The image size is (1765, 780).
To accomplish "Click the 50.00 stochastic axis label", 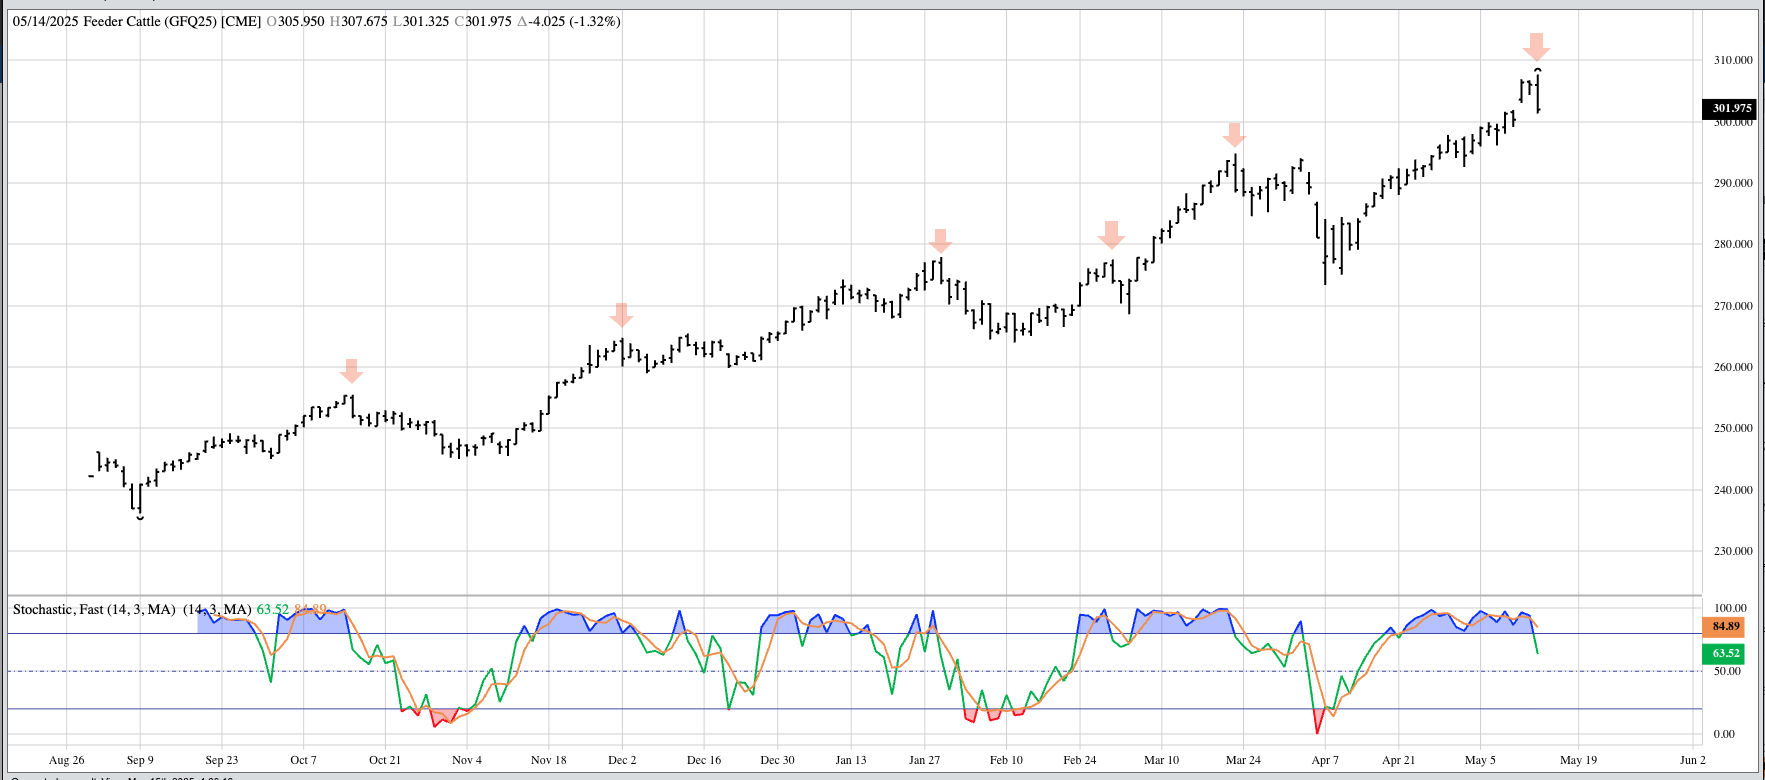I will point(1727,671).
